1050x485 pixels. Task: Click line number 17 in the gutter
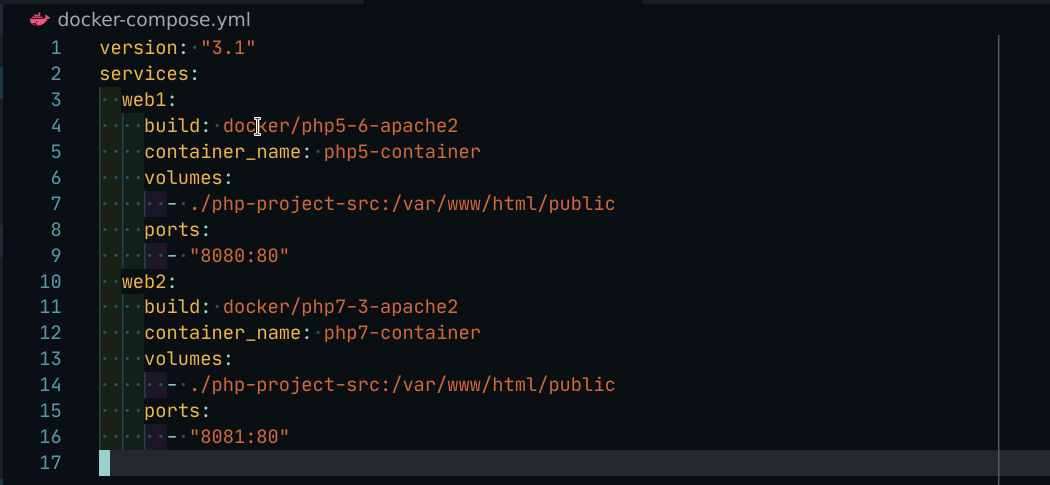click(50, 463)
